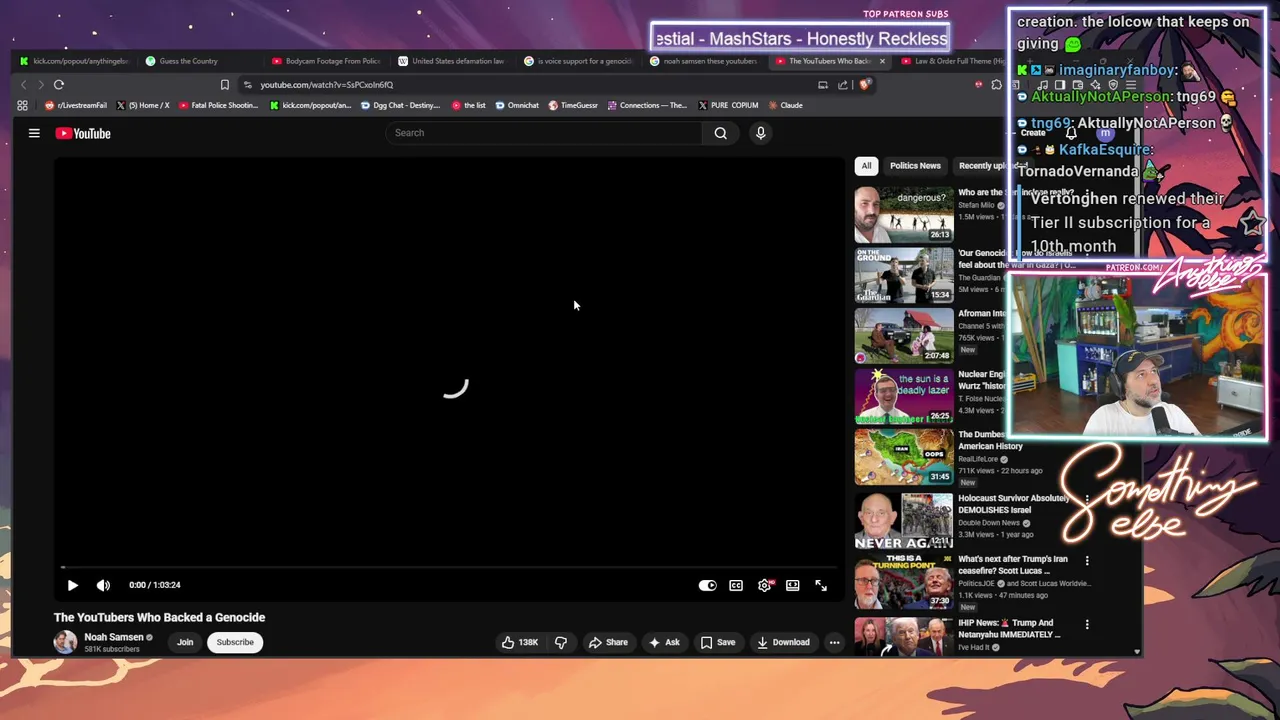Download the video
The height and width of the screenshot is (720, 1280).
[783, 642]
